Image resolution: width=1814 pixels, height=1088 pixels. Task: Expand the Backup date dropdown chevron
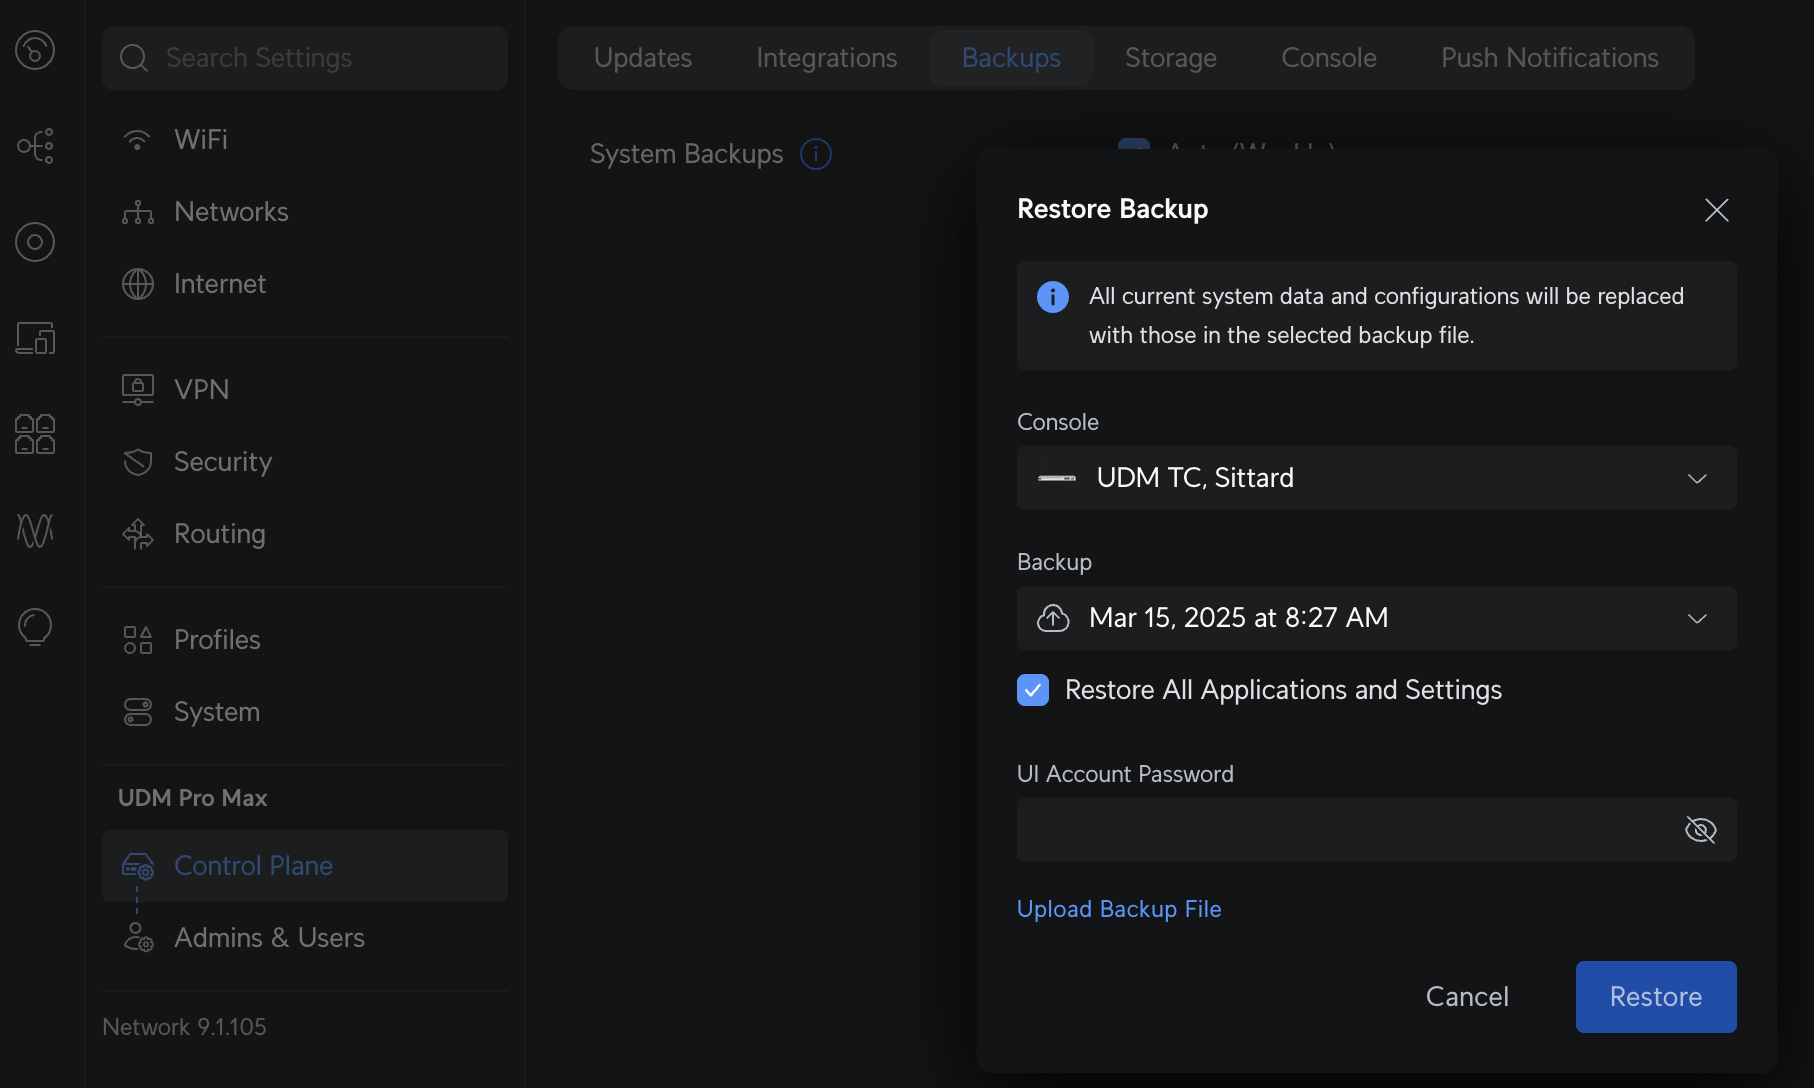[1697, 619]
